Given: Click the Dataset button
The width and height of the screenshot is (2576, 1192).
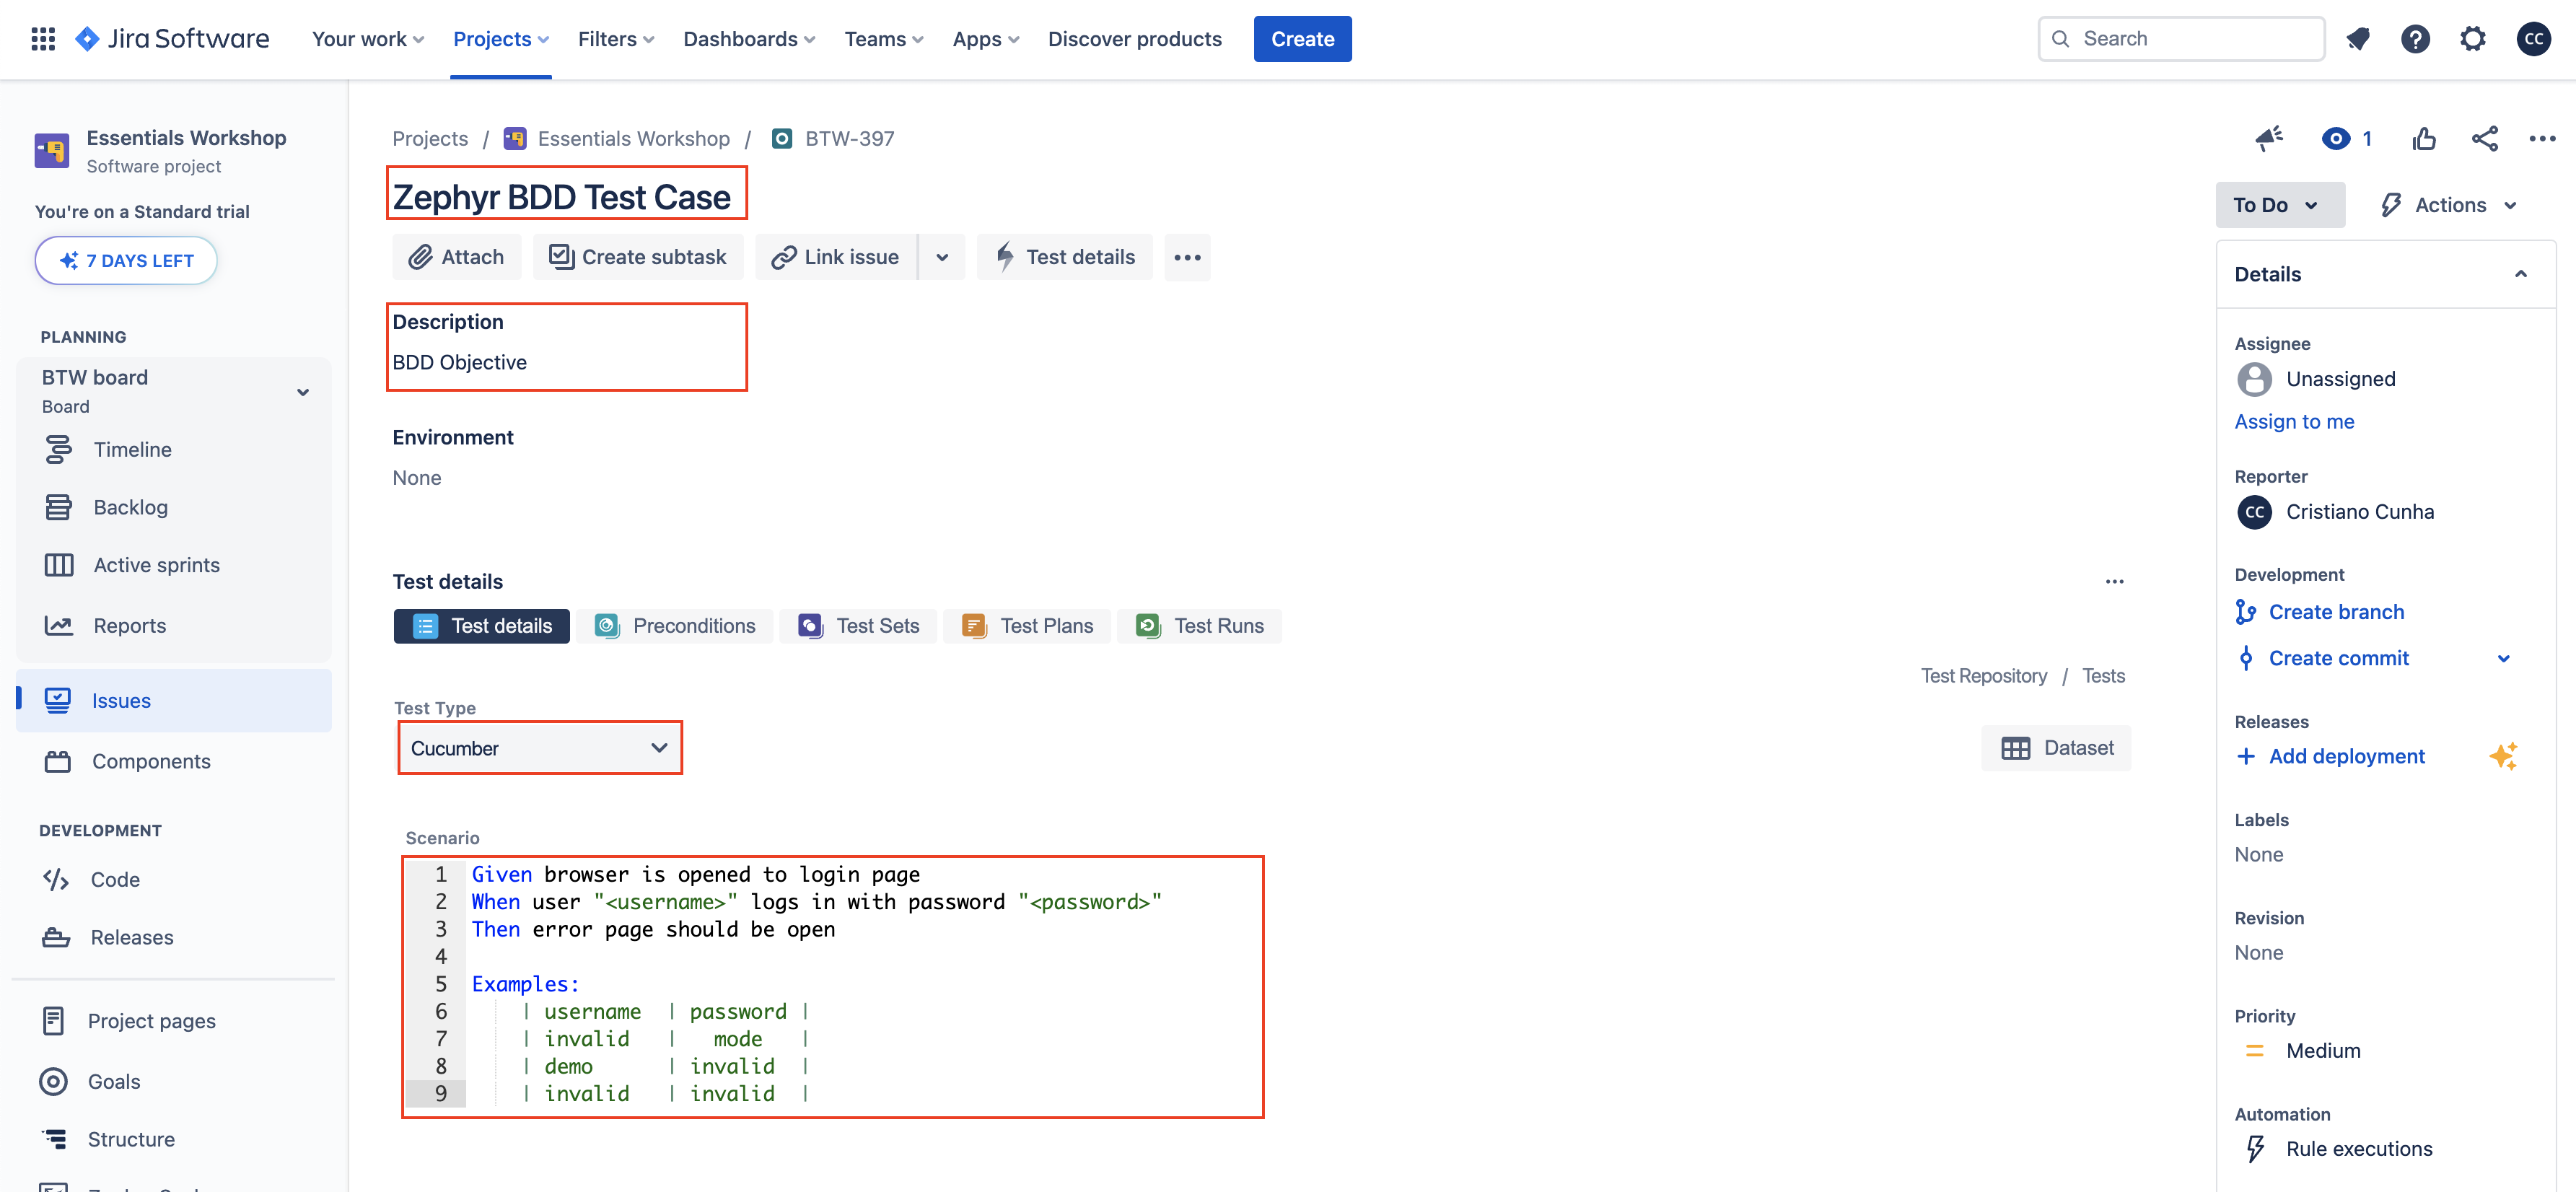Looking at the screenshot, I should pos(2056,749).
